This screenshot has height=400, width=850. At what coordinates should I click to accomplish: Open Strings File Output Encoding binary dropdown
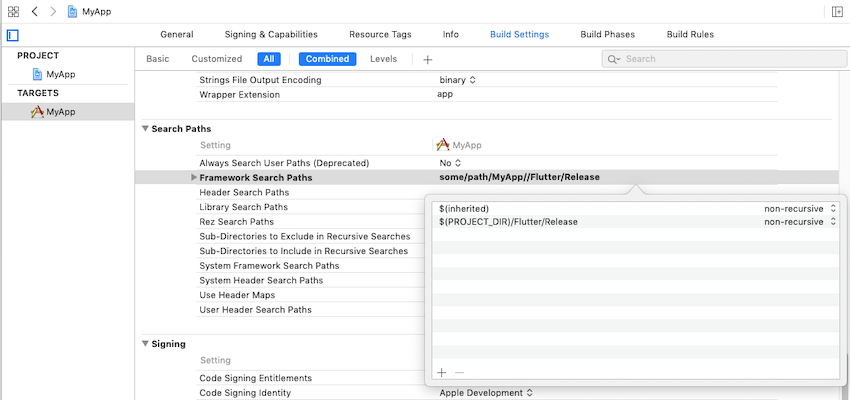click(x=457, y=80)
